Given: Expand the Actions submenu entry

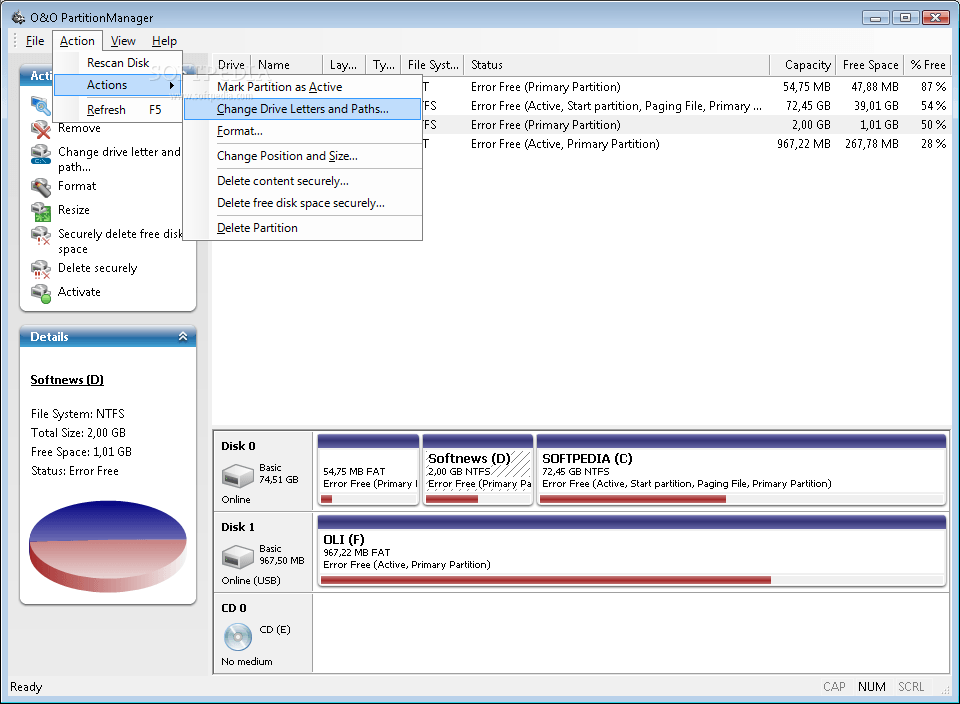Looking at the screenshot, I should (118, 86).
